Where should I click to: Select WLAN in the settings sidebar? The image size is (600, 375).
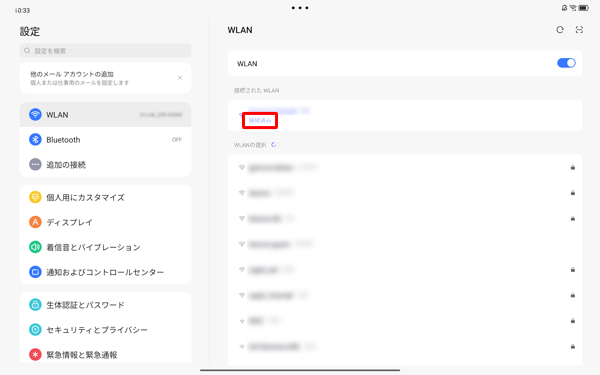(x=105, y=114)
